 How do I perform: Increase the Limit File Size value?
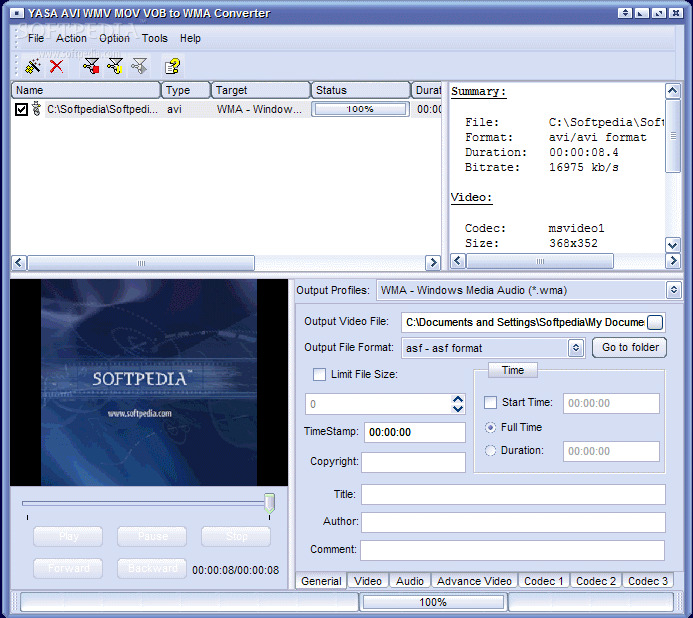[x=458, y=399]
